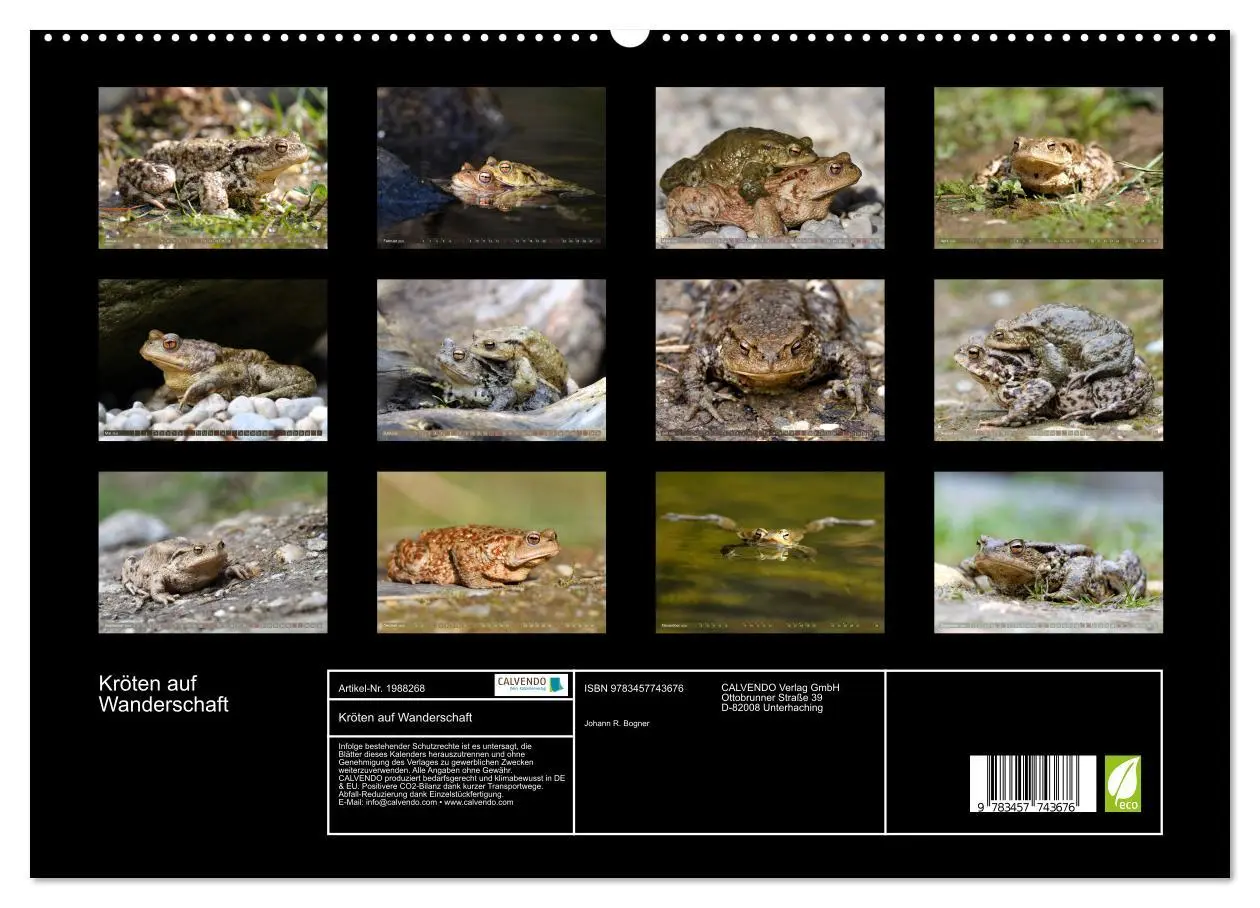Viewport: 1260px width, 908px height.
Task: Click the orange-spotted toad image
Action: tap(491, 552)
